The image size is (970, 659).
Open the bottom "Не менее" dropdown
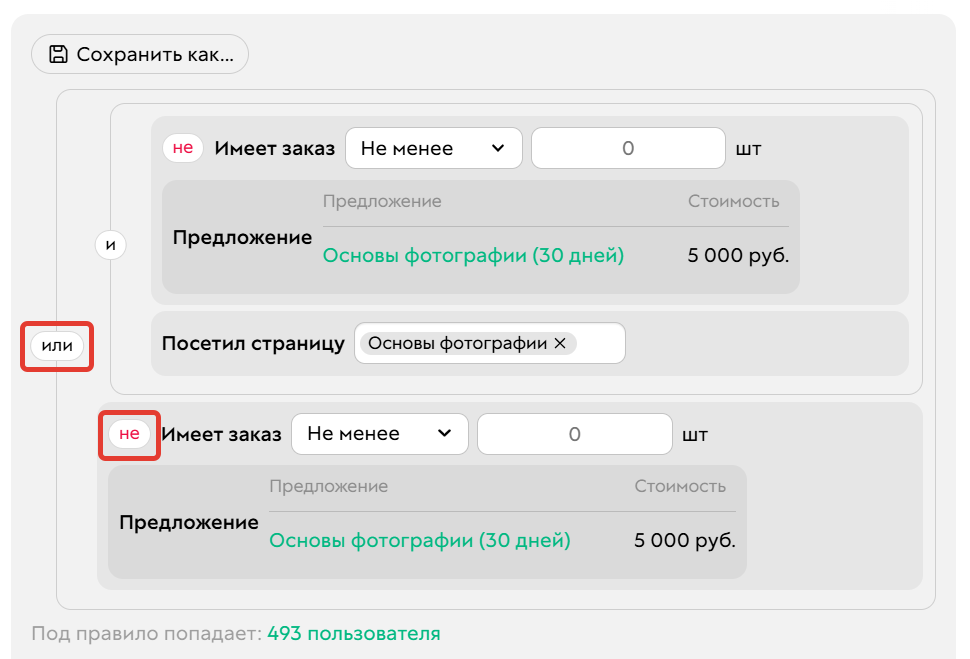click(379, 433)
